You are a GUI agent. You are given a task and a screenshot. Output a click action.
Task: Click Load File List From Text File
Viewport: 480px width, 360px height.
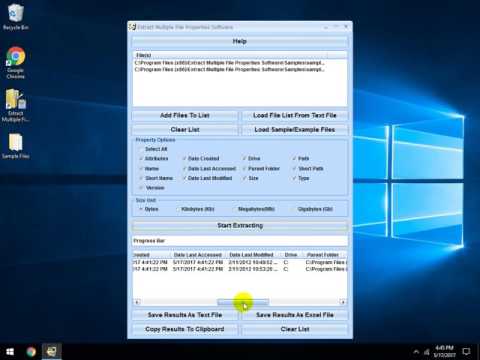(295, 115)
